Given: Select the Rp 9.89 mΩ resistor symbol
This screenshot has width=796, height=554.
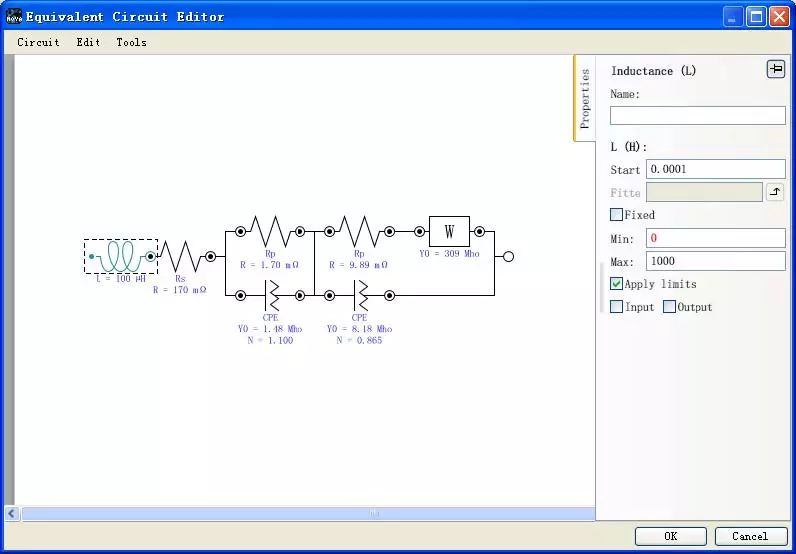Looking at the screenshot, I should tap(359, 232).
